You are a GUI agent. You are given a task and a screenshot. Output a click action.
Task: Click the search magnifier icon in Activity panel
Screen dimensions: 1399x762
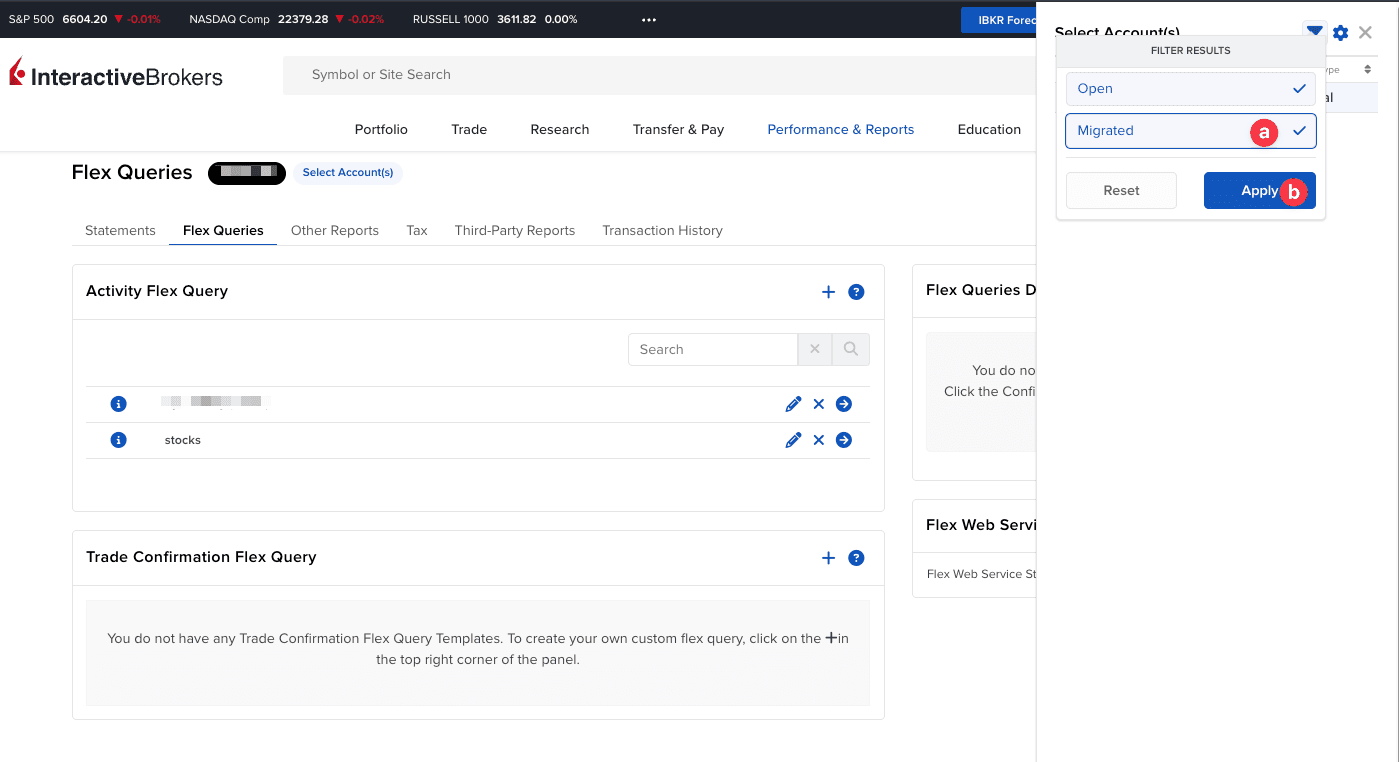851,349
